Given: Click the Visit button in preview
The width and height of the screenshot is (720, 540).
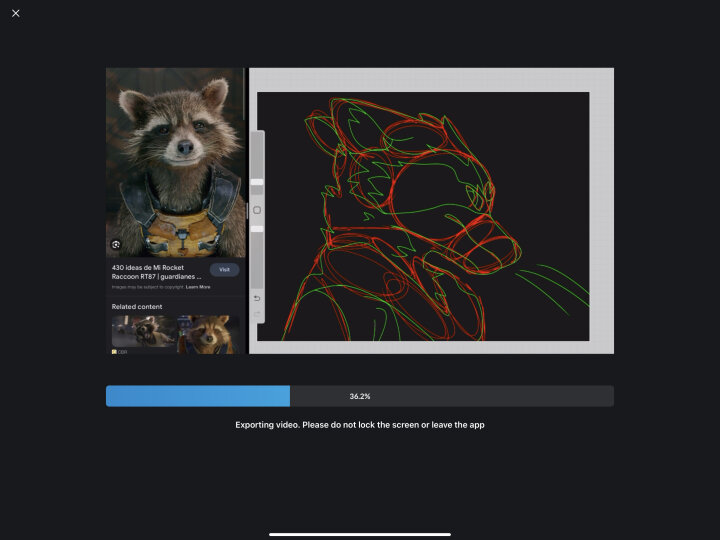Looking at the screenshot, I should click(x=224, y=270).
